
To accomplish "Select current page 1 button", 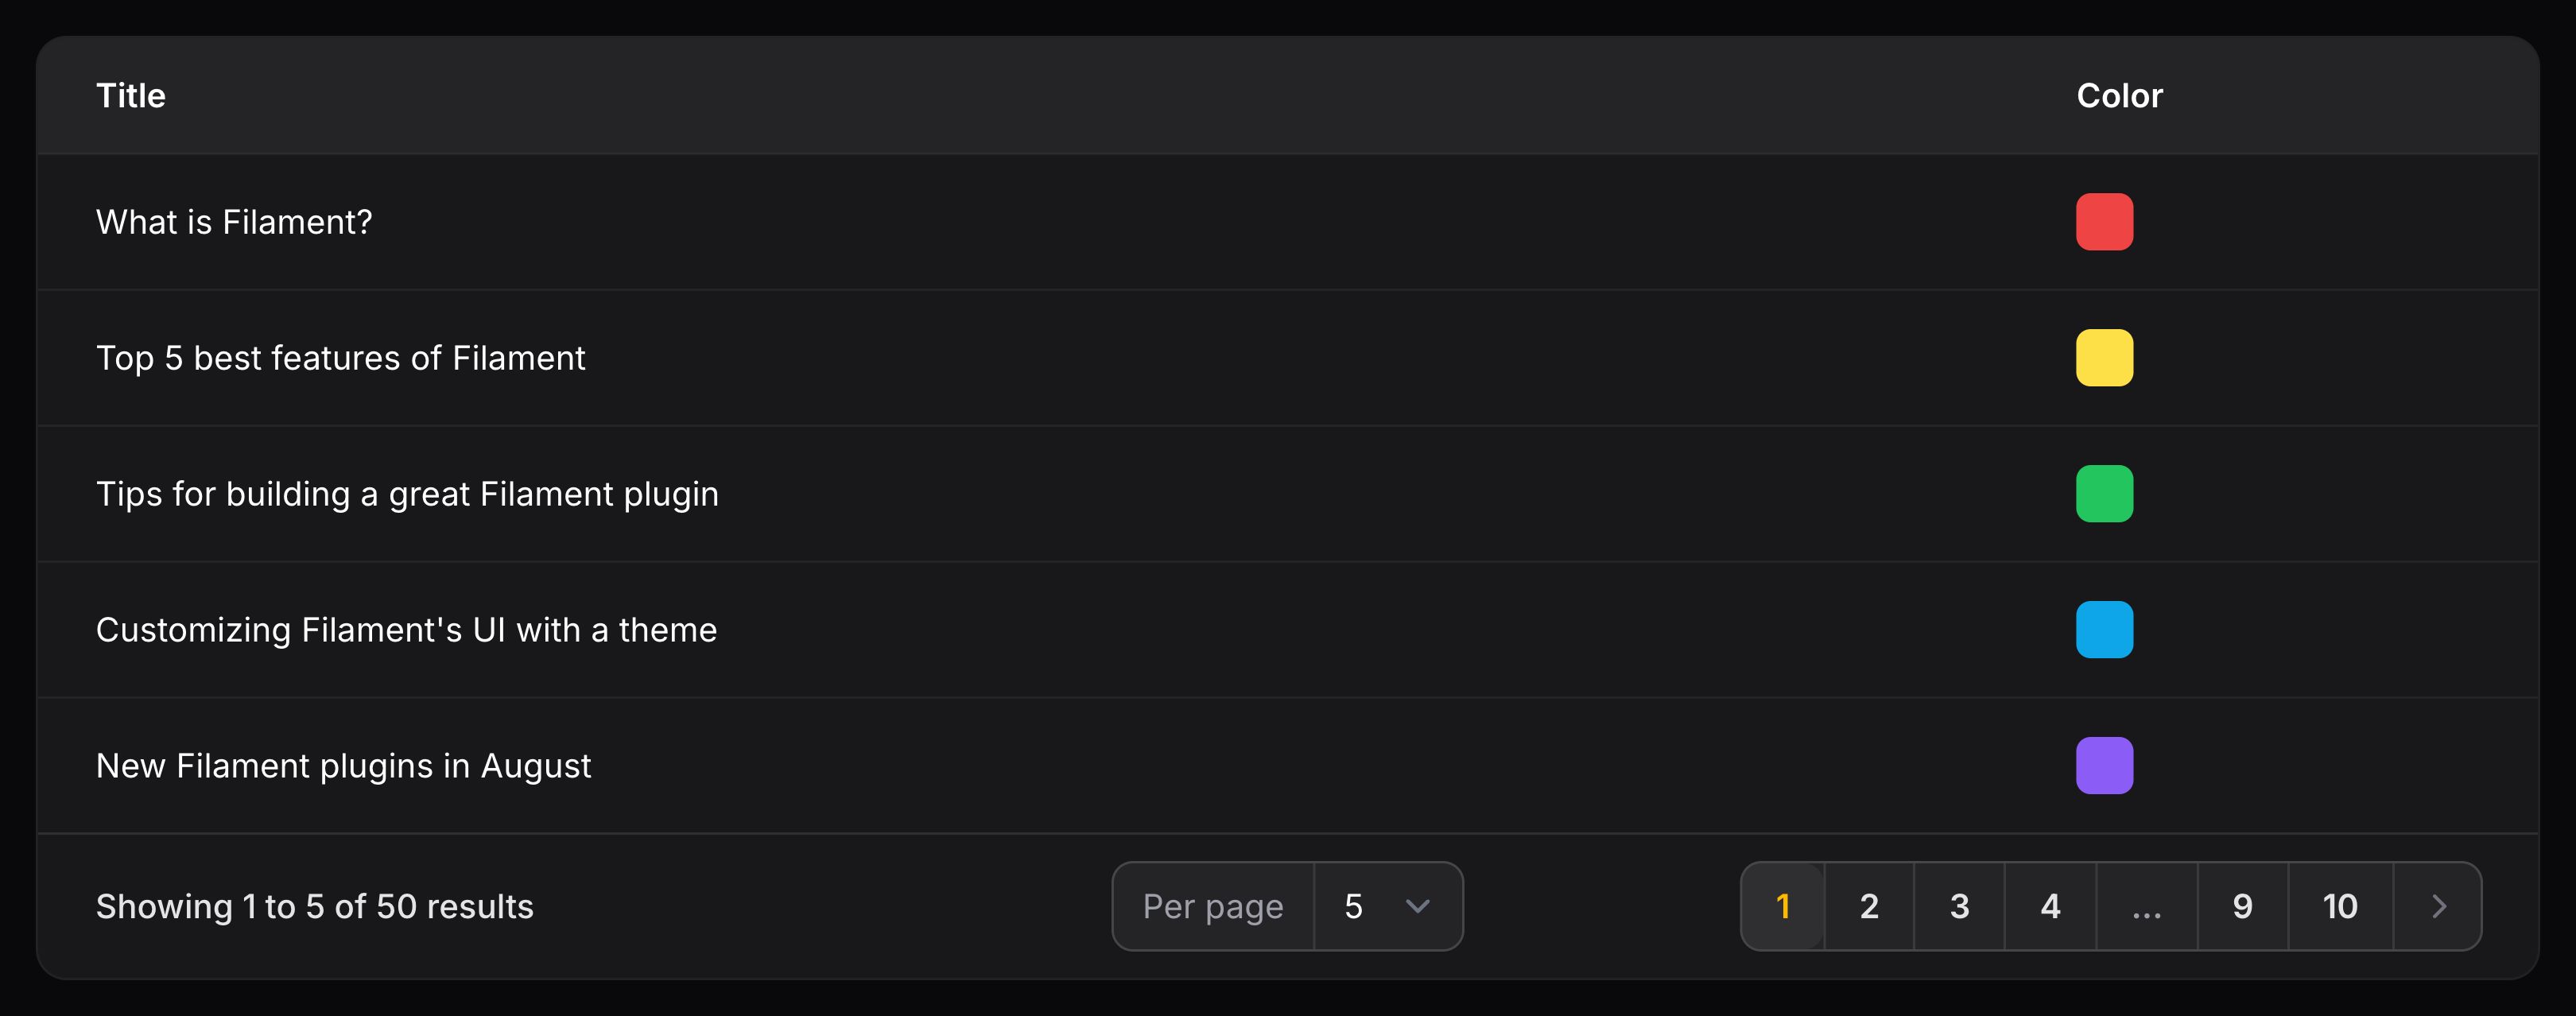I will pos(1783,906).
